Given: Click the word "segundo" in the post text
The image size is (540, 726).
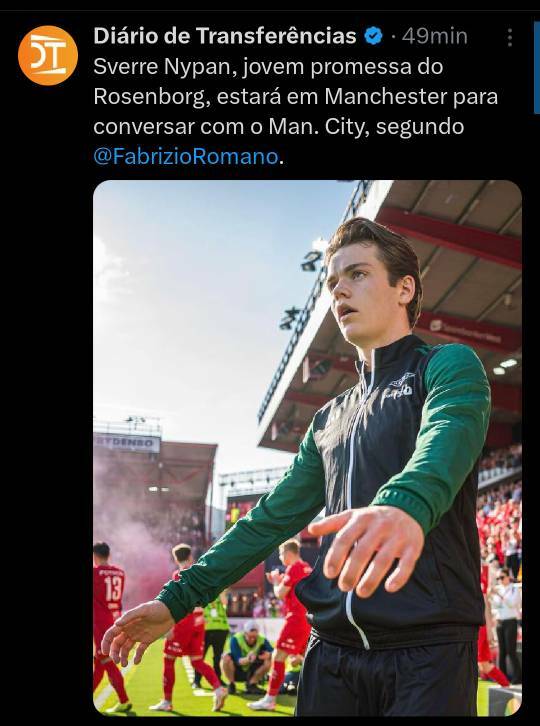Looking at the screenshot, I should [420, 126].
